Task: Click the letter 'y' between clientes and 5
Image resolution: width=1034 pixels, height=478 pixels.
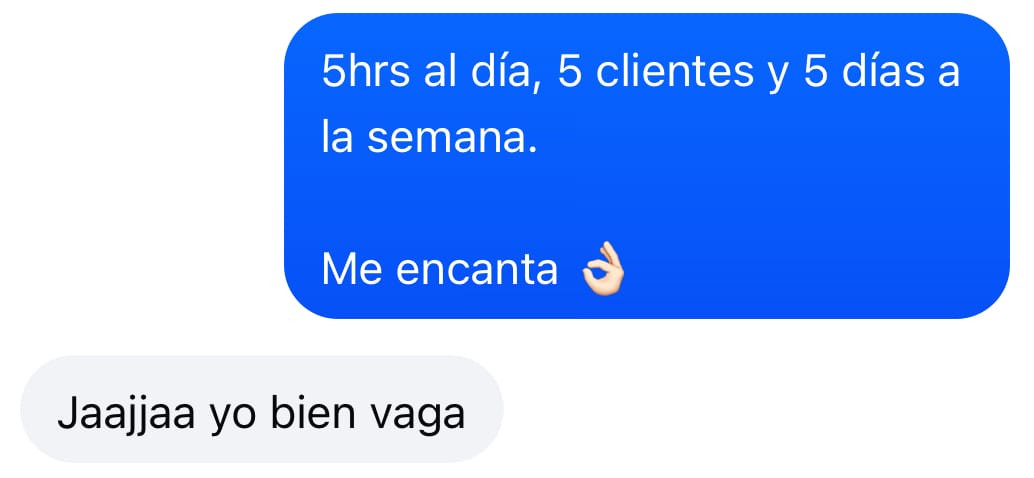Action: (777, 76)
